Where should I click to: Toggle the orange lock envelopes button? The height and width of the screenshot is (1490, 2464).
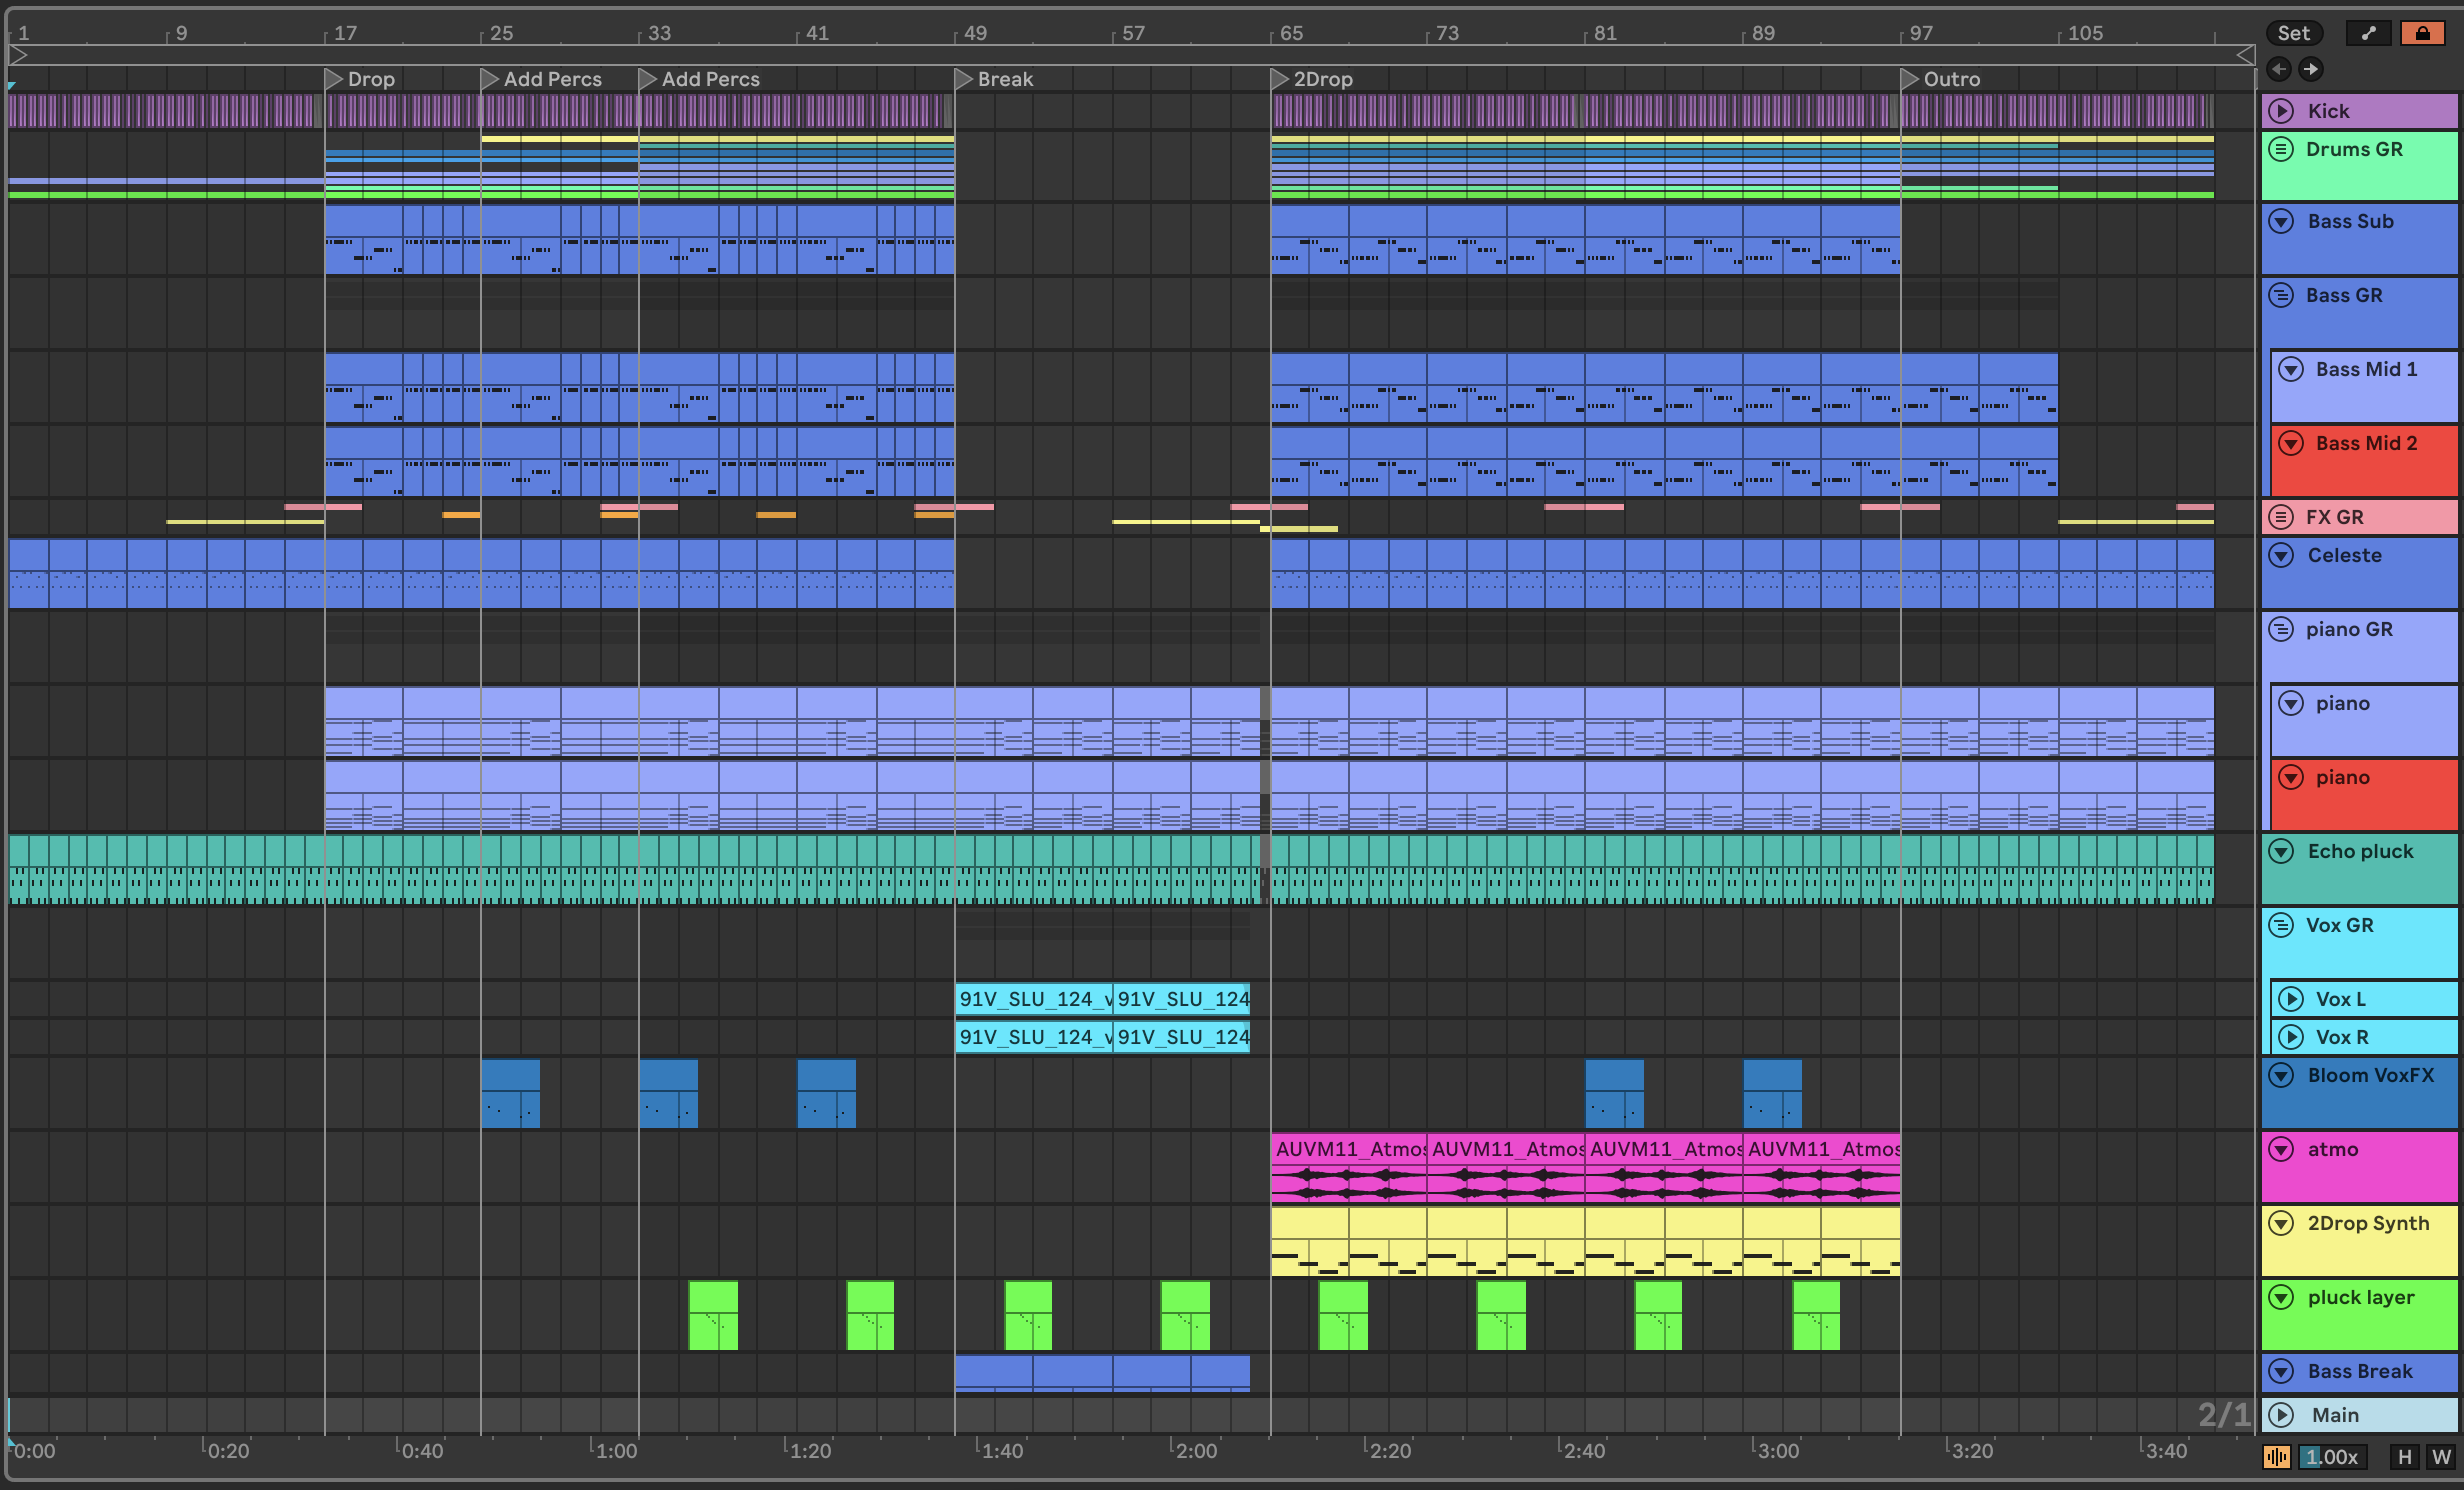[x=2422, y=33]
